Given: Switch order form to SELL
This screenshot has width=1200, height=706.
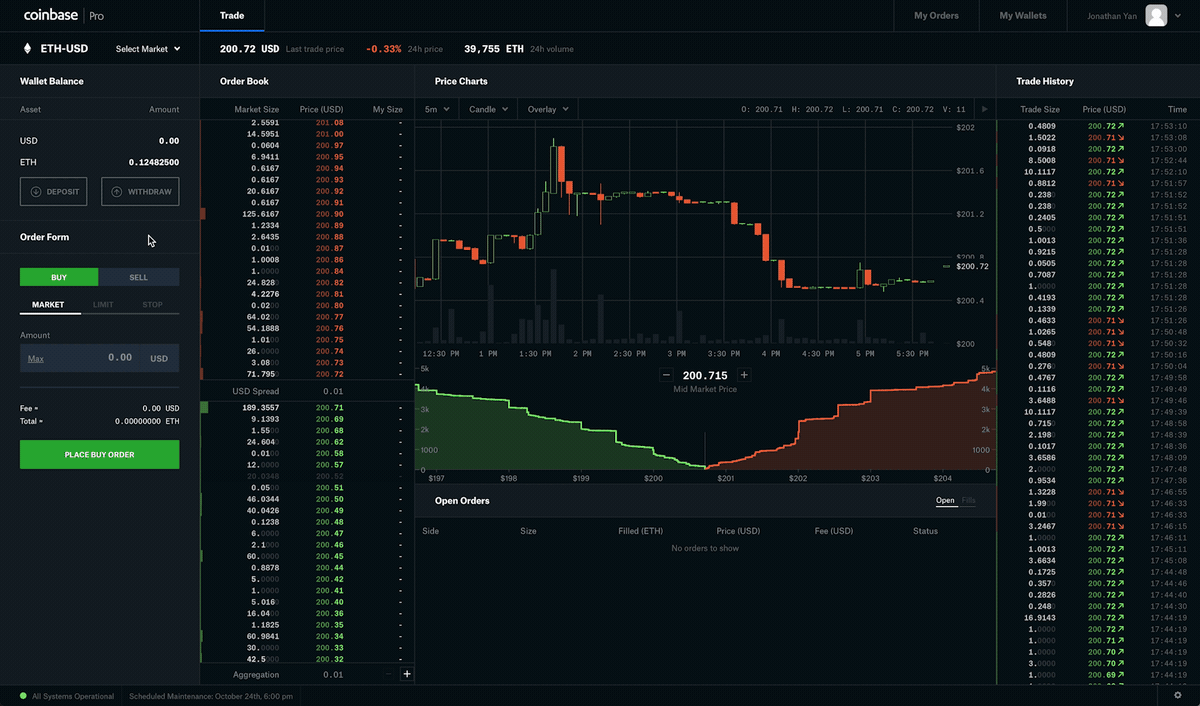Looking at the screenshot, I should pyautogui.click(x=138, y=277).
